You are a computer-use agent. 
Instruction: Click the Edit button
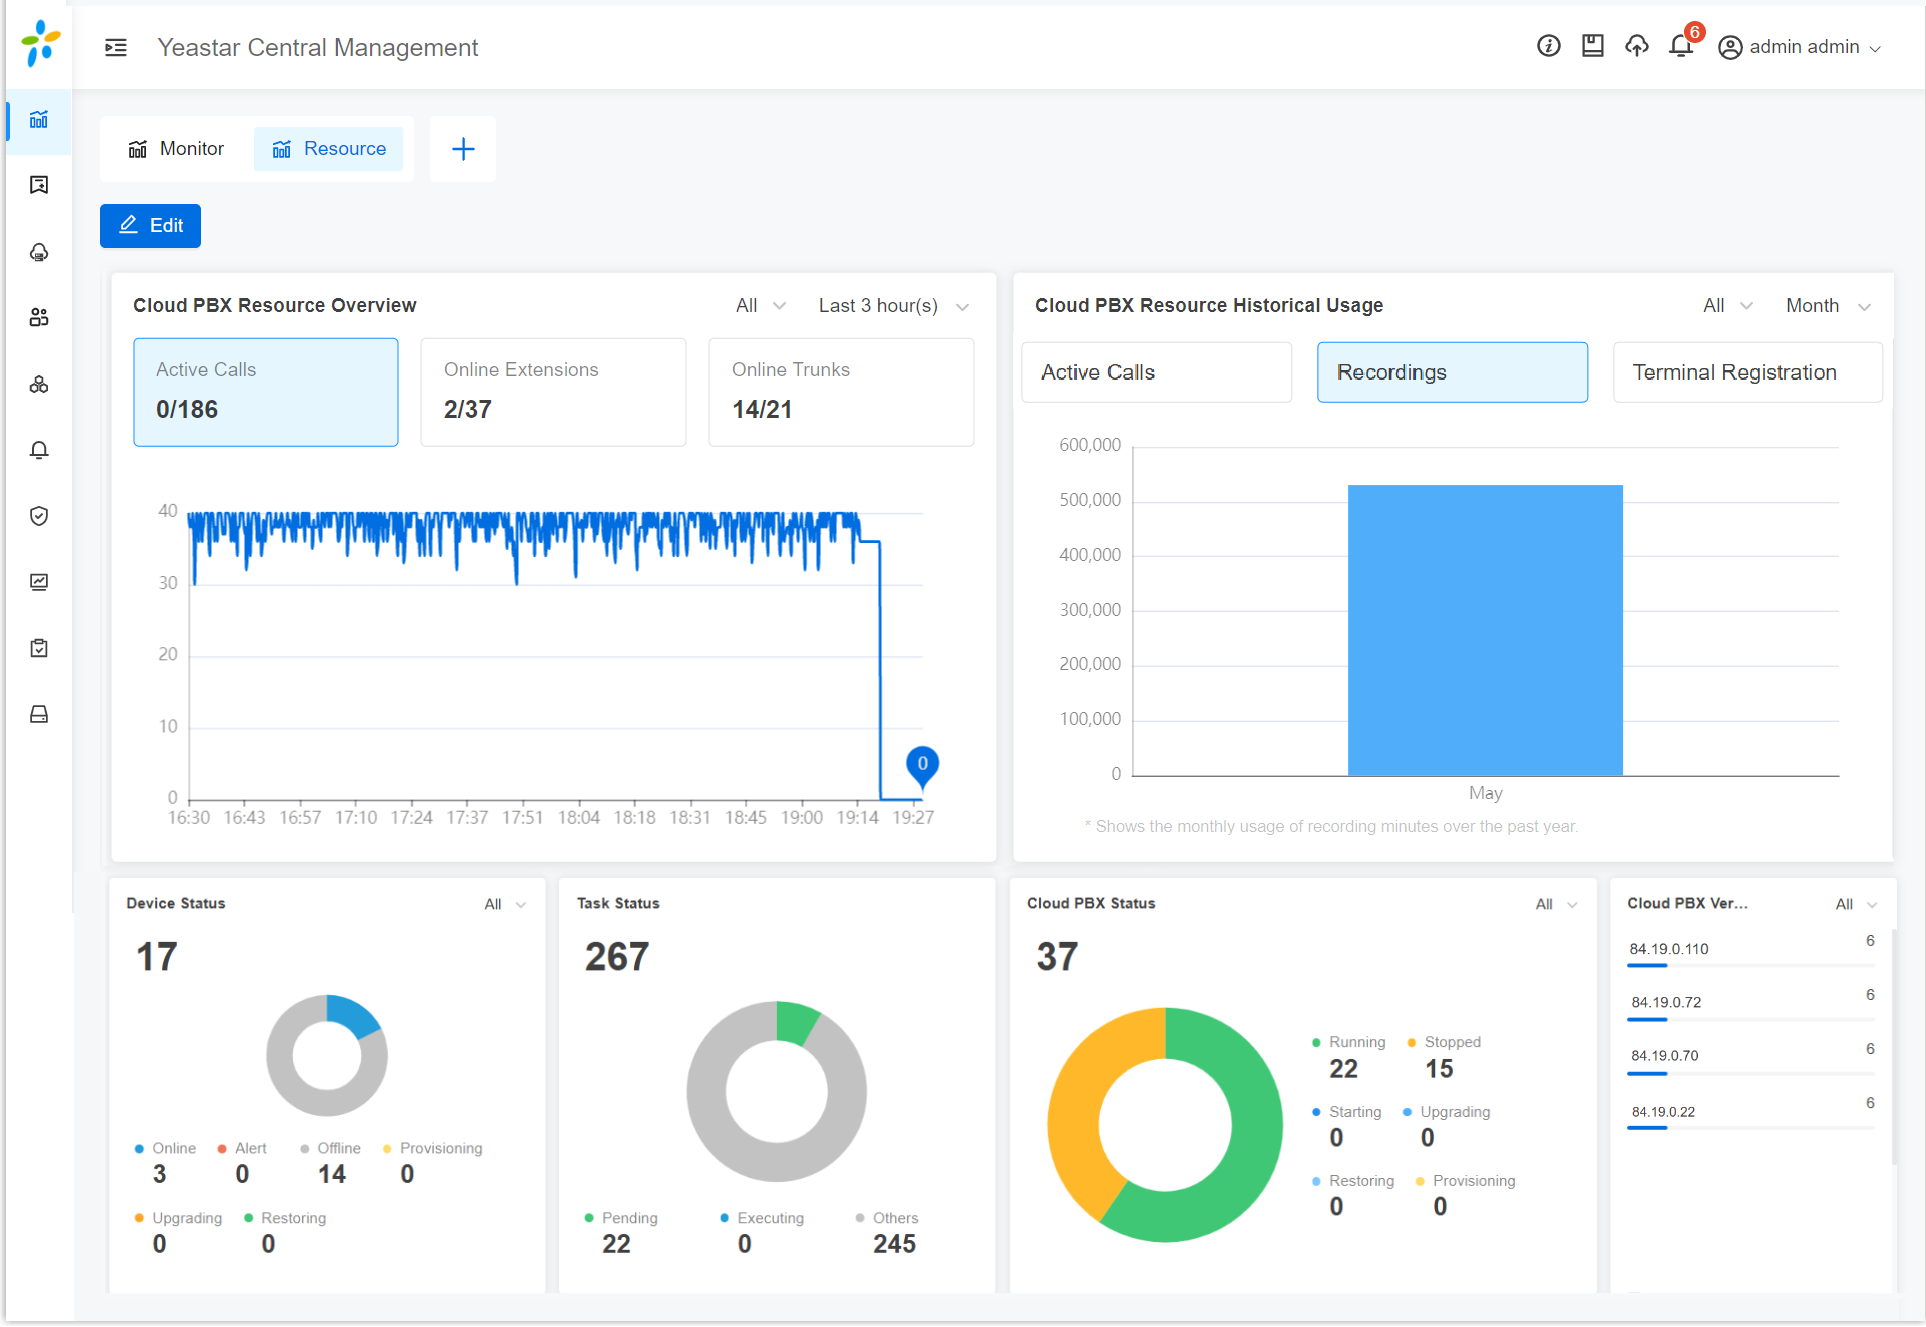(x=150, y=226)
